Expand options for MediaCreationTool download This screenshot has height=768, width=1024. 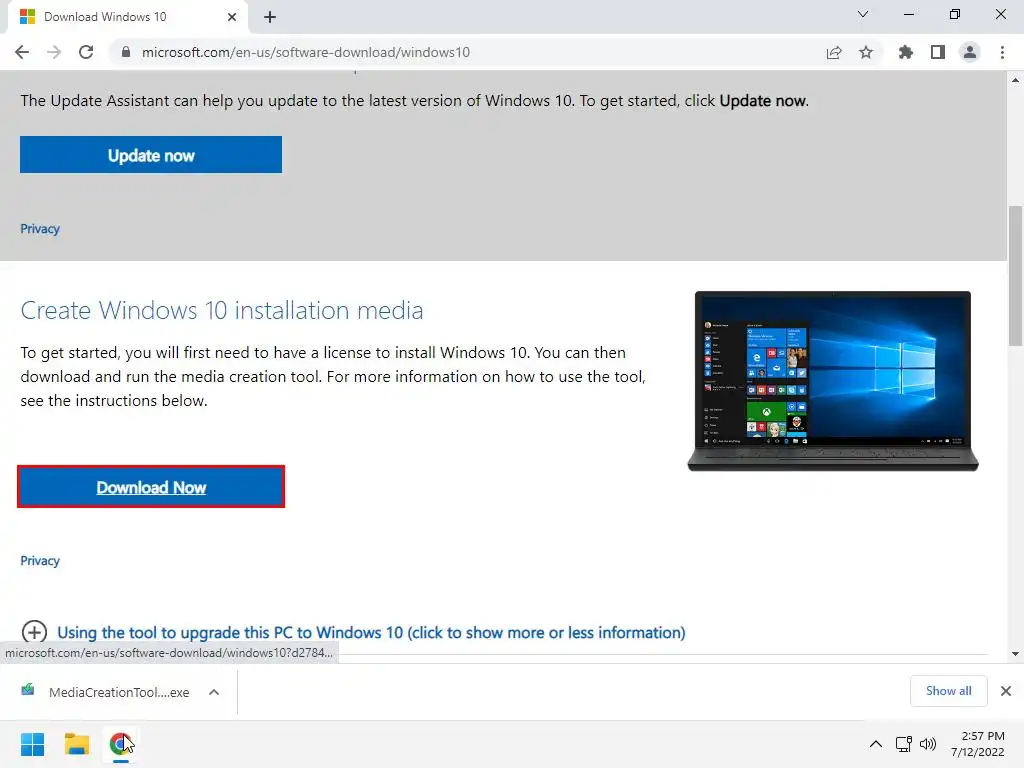tap(214, 692)
